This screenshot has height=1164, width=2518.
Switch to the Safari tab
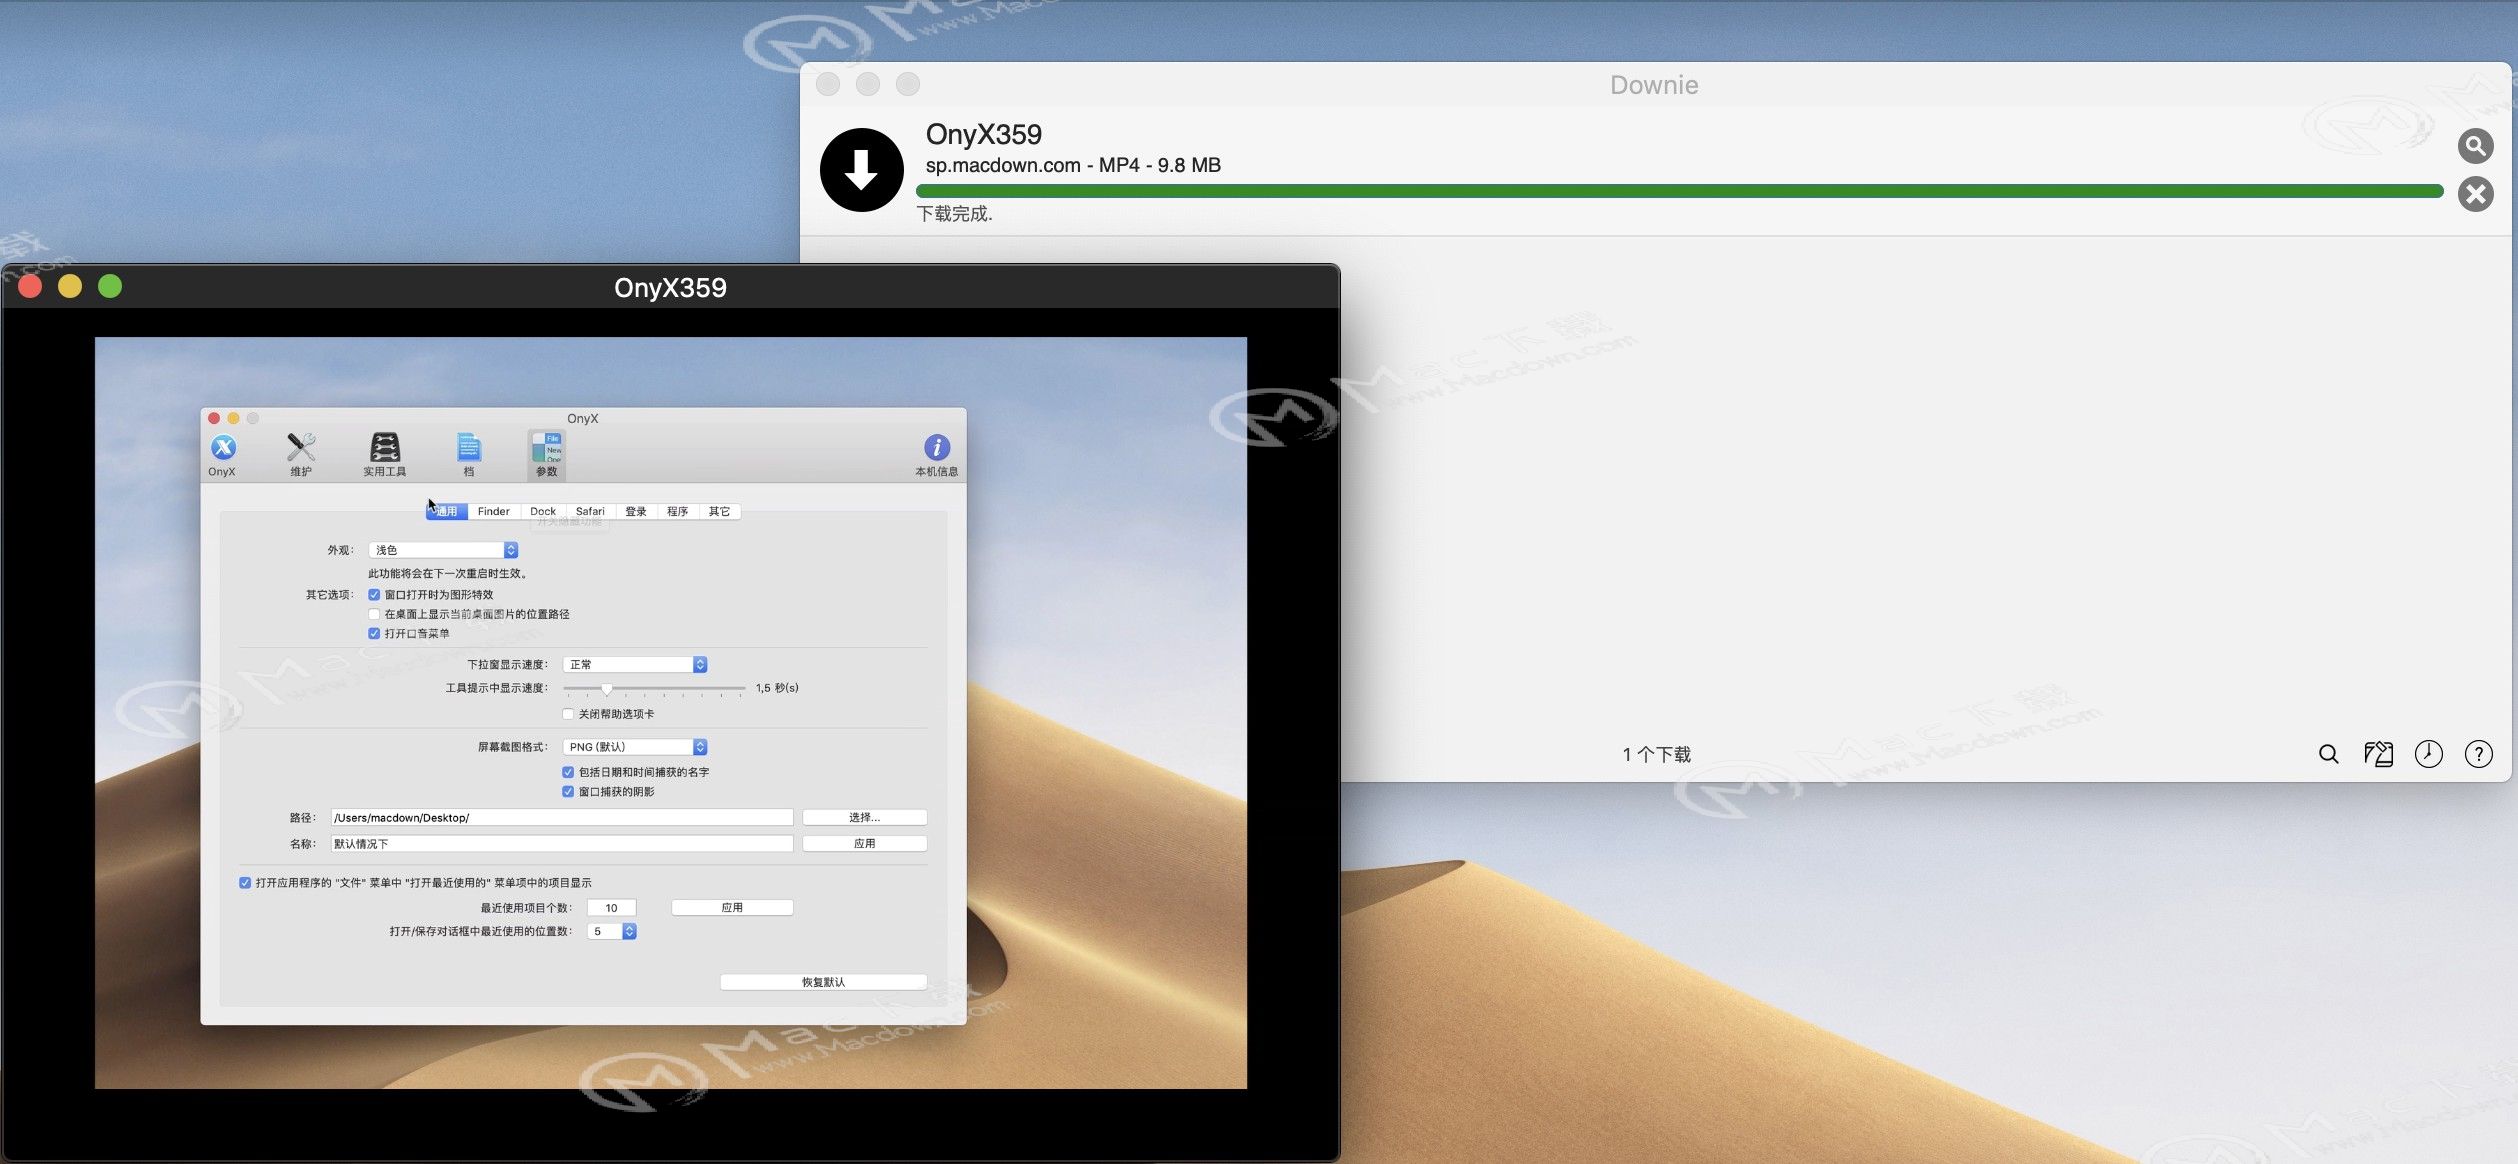(x=590, y=511)
